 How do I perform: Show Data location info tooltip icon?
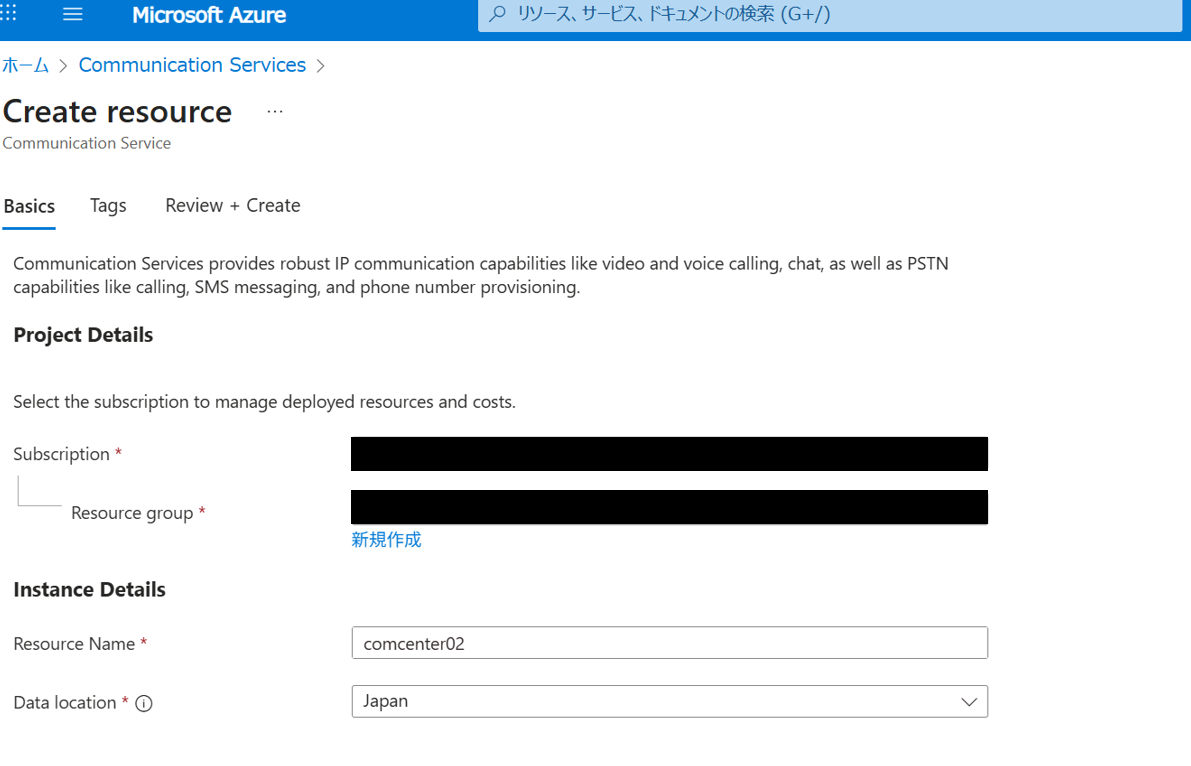point(144,704)
